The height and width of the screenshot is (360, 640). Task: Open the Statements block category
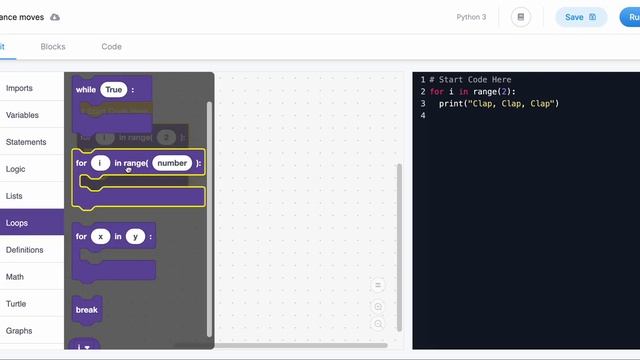pos(32,142)
